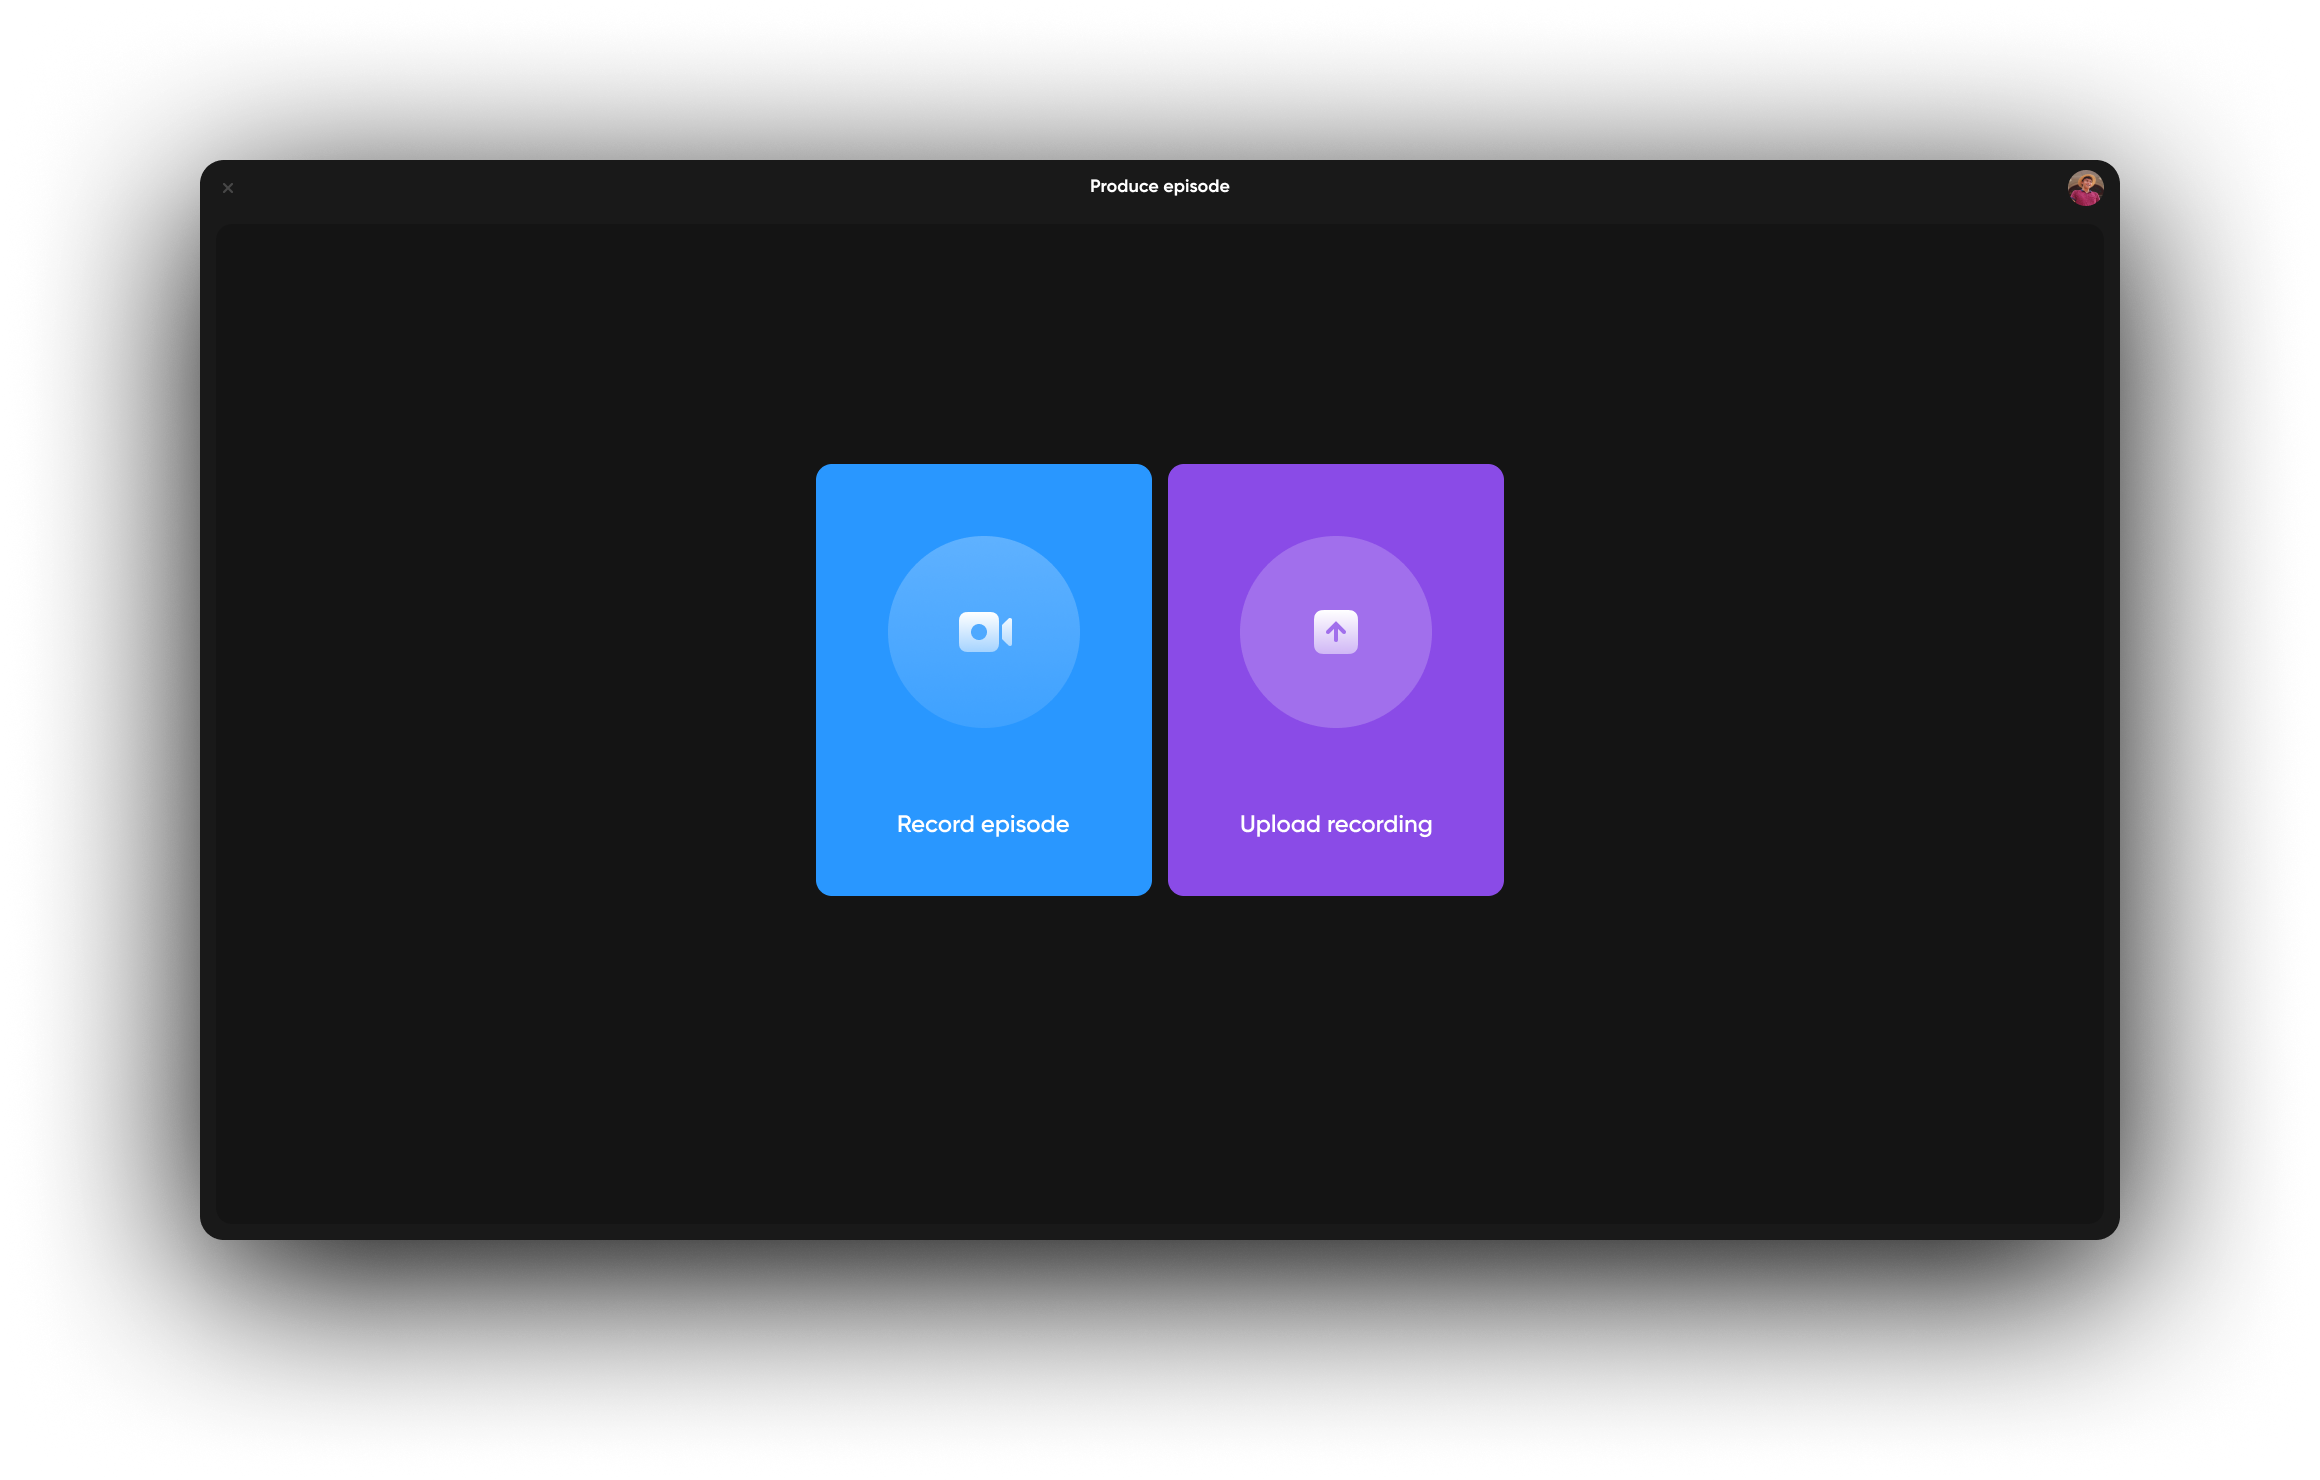The width and height of the screenshot is (2320, 1480).
Task: Open the user profile avatar
Action: pos(2085,187)
